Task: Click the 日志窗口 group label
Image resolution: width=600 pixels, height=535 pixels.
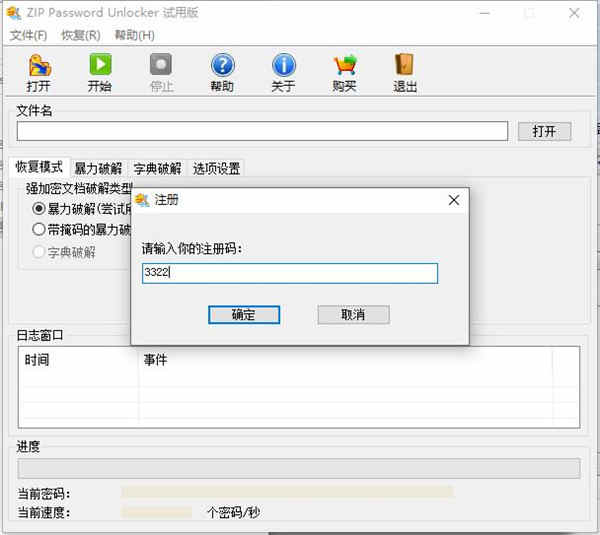Action: tap(40, 335)
